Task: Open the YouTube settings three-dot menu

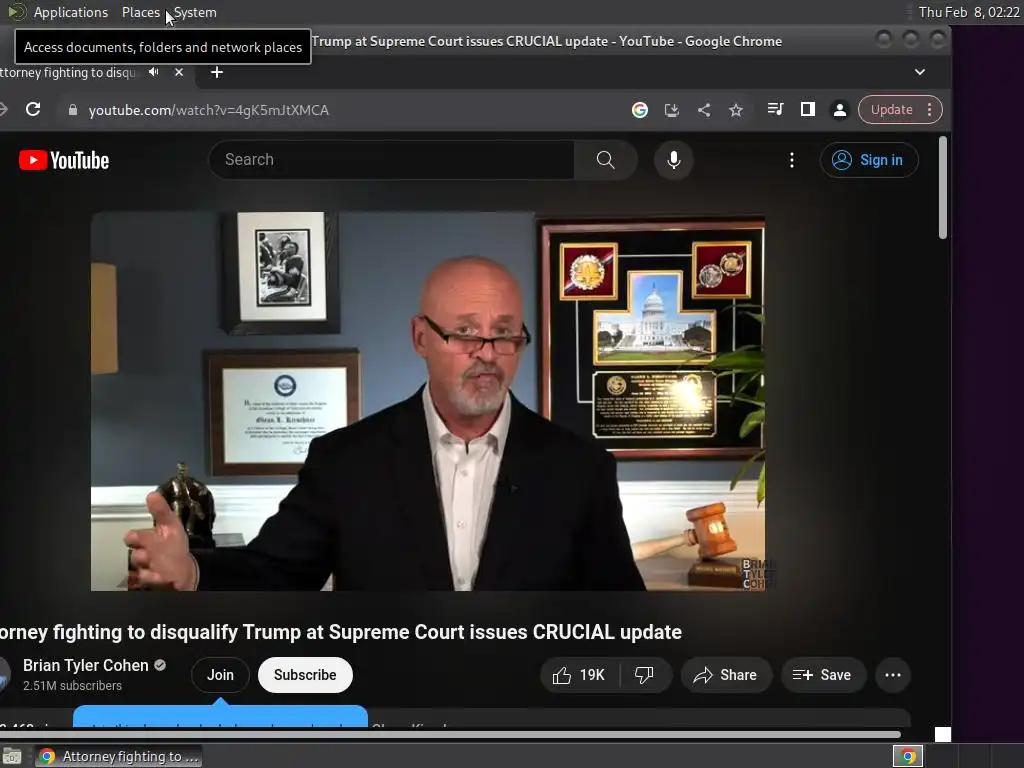Action: click(792, 160)
